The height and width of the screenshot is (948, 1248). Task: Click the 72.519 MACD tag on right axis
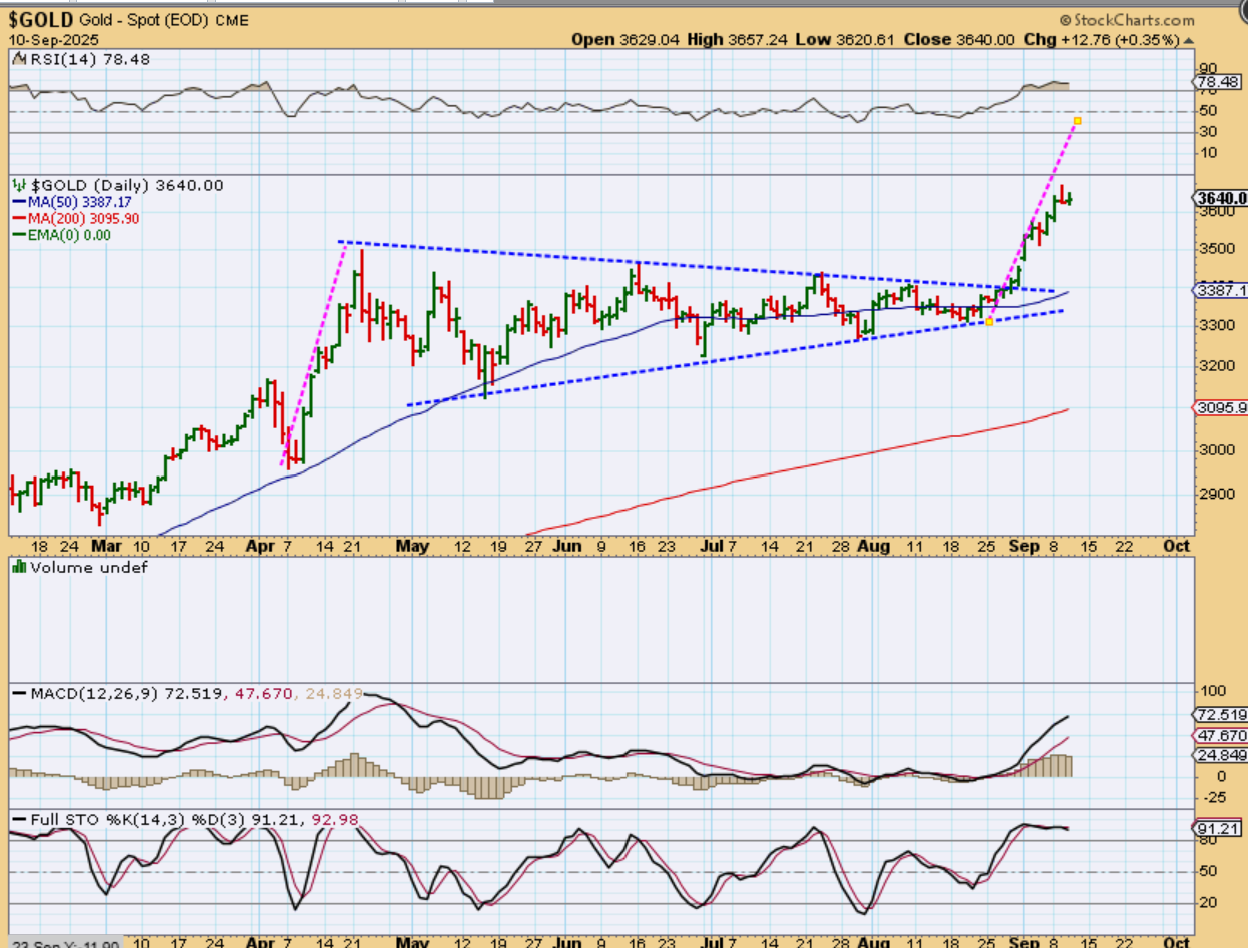pos(1221,715)
